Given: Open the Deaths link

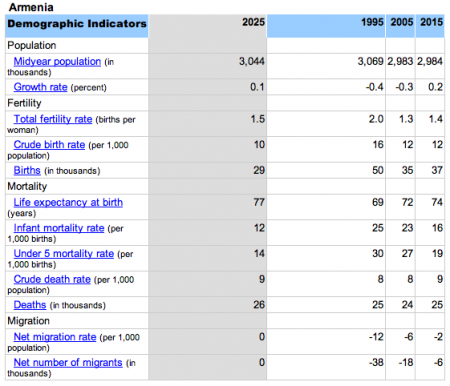Looking at the screenshot, I should tap(30, 305).
